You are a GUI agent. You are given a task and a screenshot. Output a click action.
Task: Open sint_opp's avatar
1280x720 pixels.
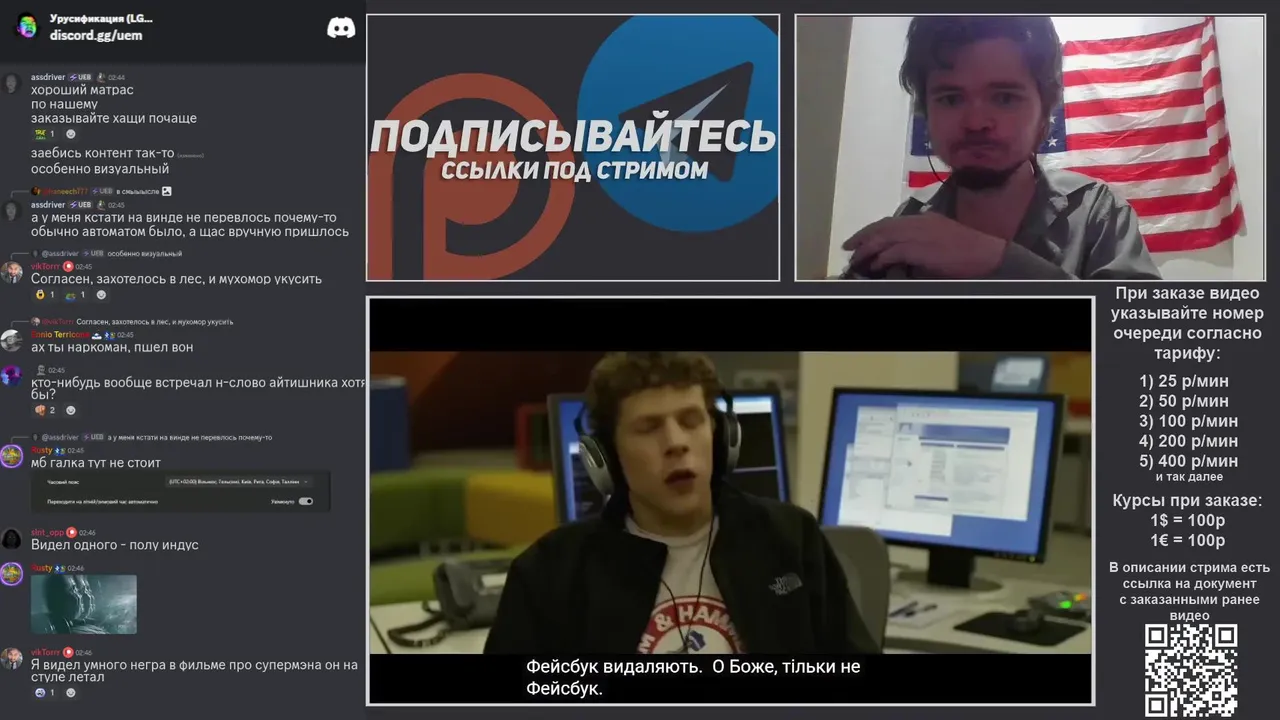point(12,539)
